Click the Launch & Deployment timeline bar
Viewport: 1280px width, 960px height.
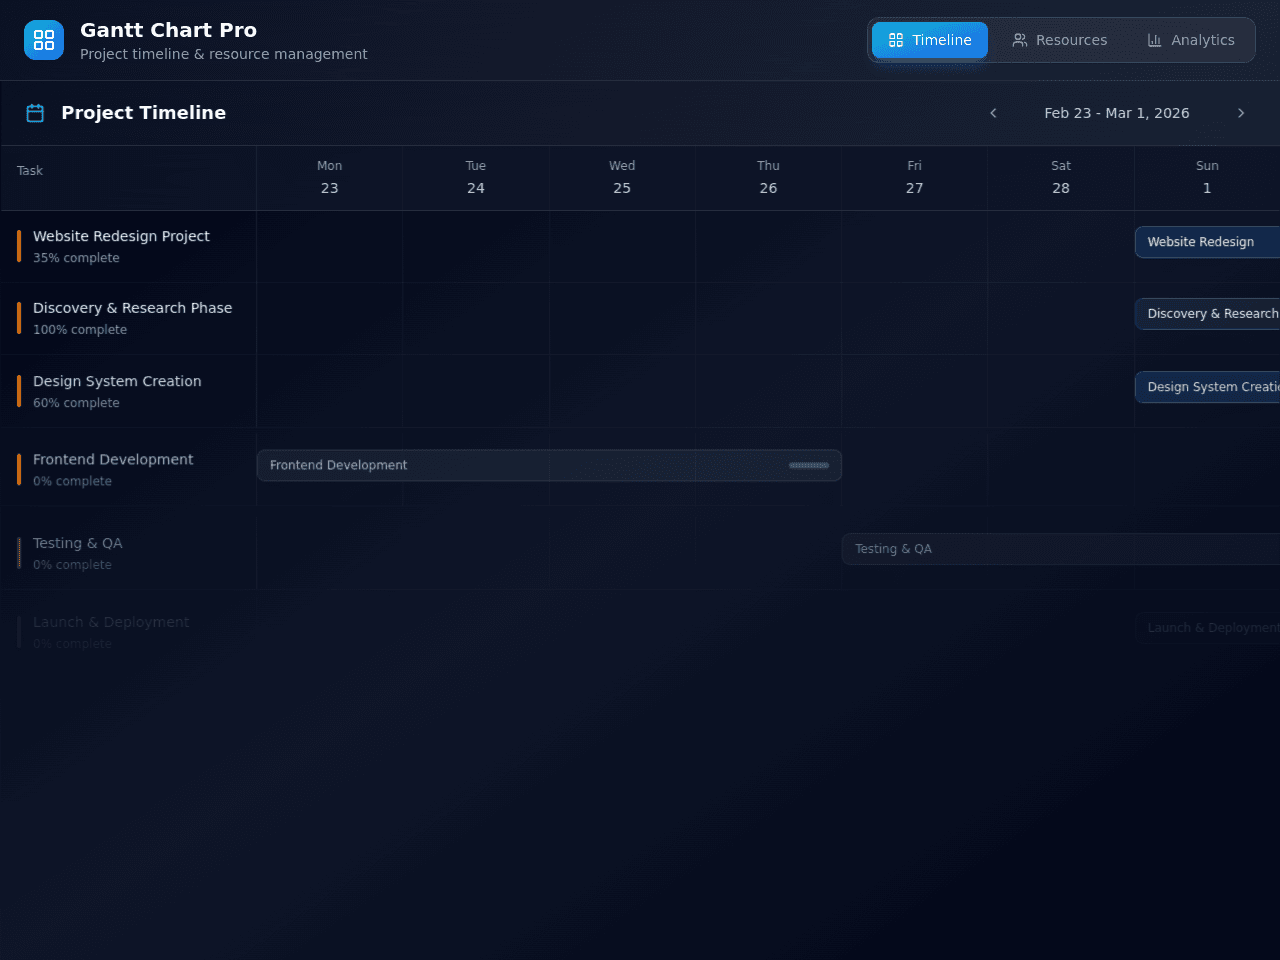click(x=1207, y=628)
